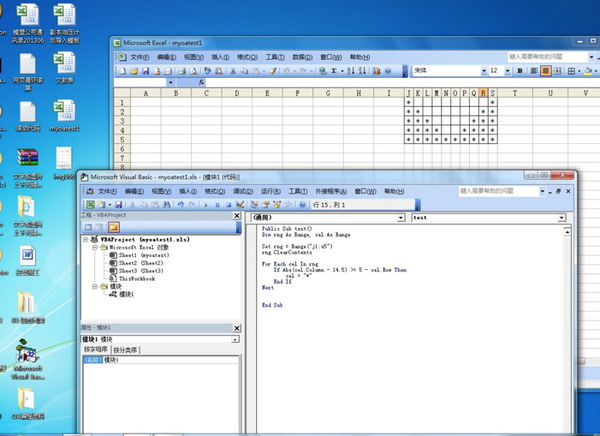Click the VBA help question mark icon
600x436 pixels.
click(302, 205)
